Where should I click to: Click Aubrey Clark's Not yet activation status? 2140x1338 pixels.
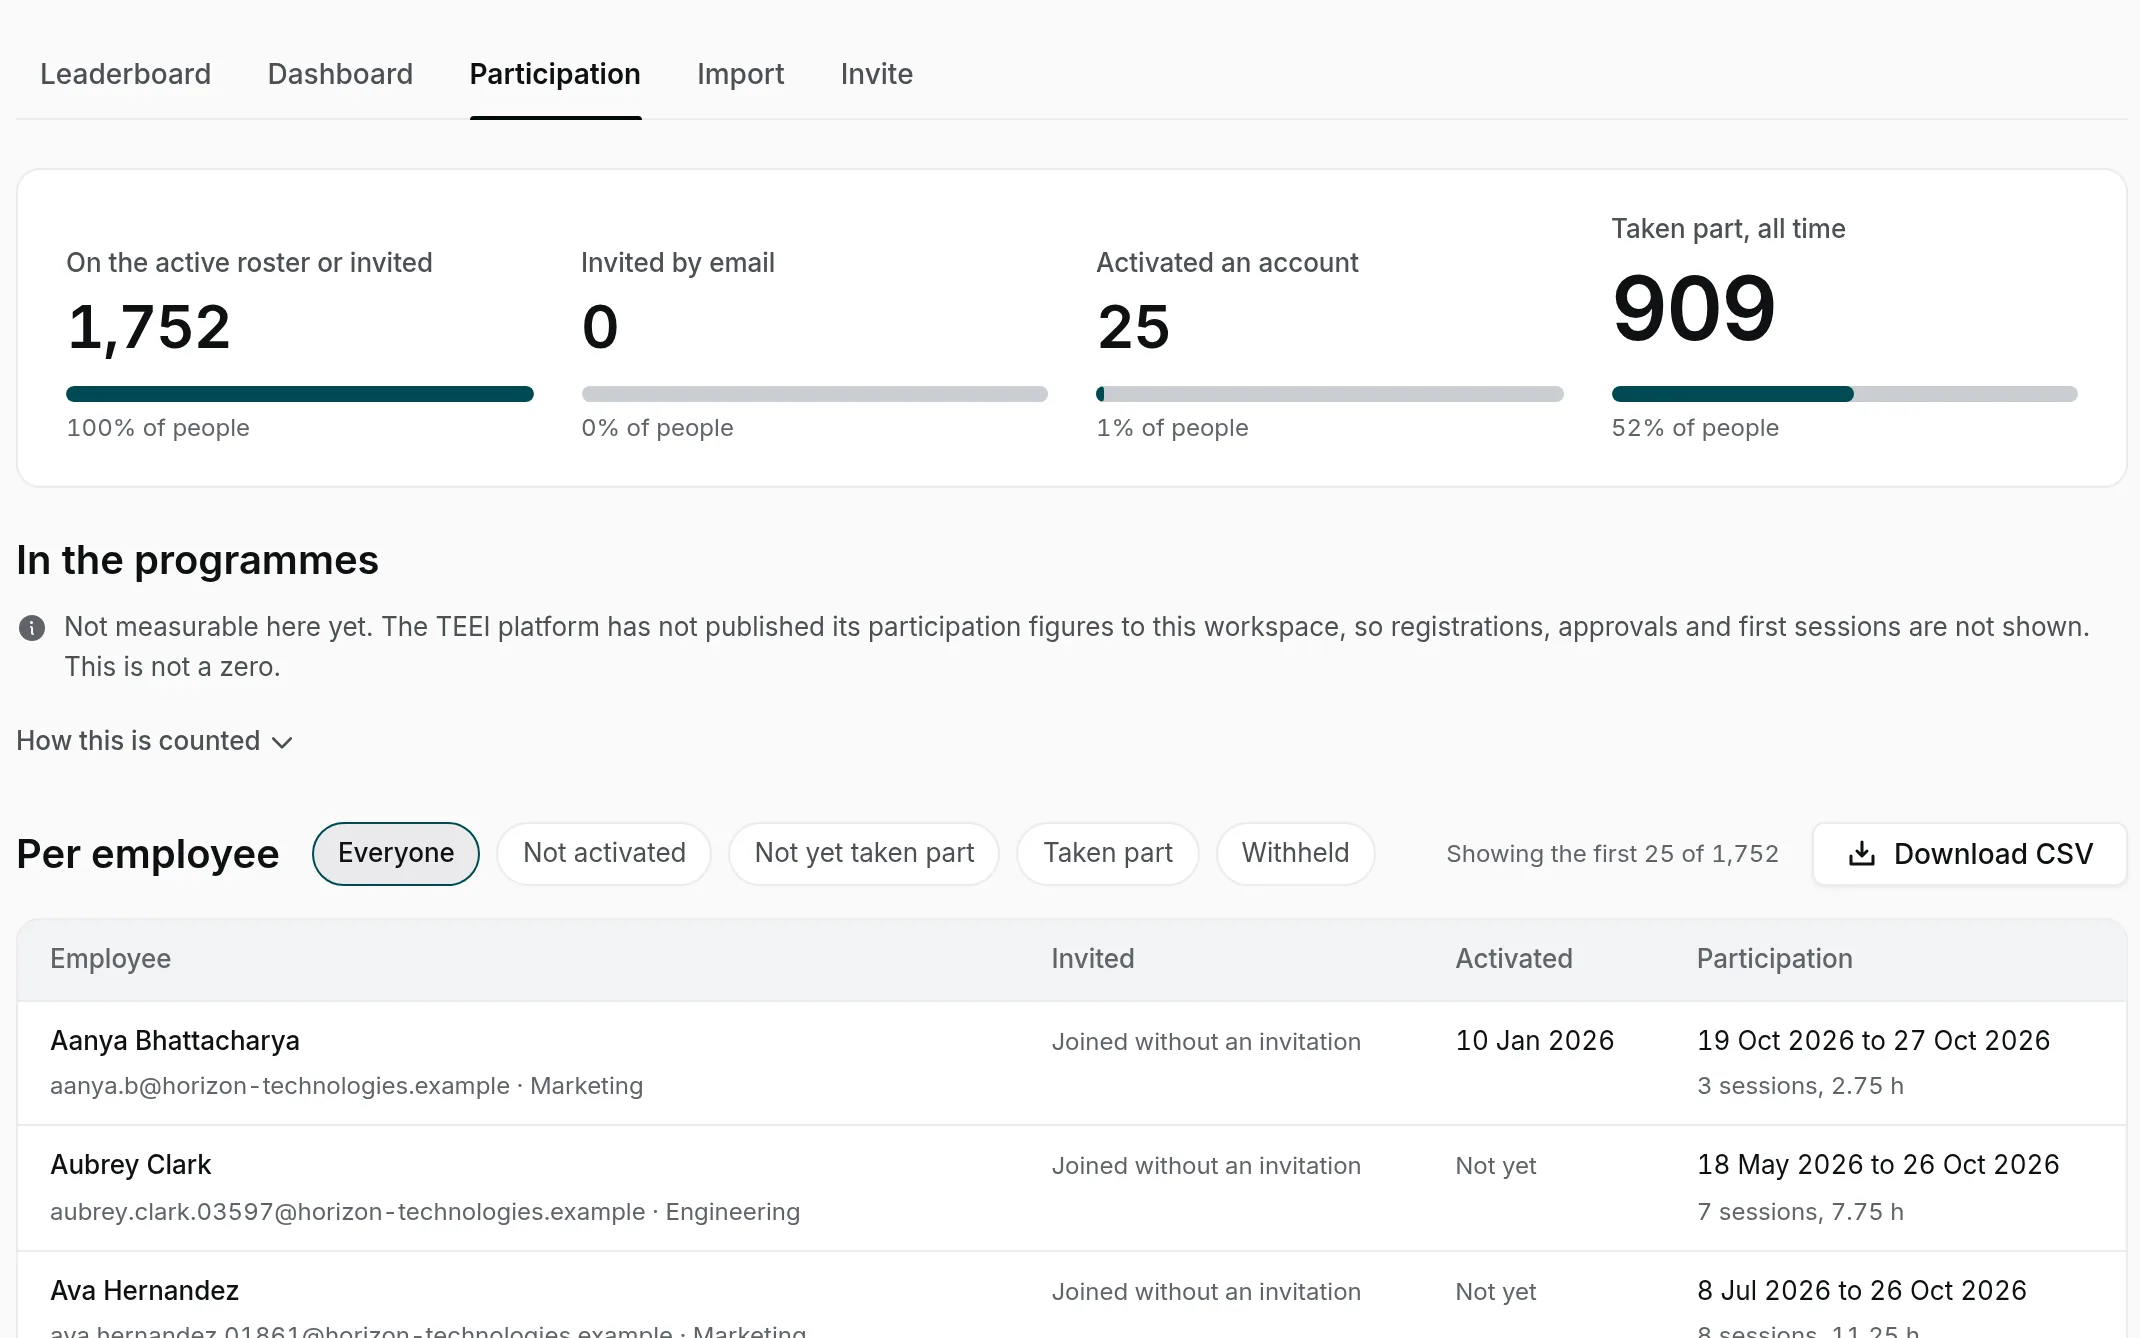1496,1166
